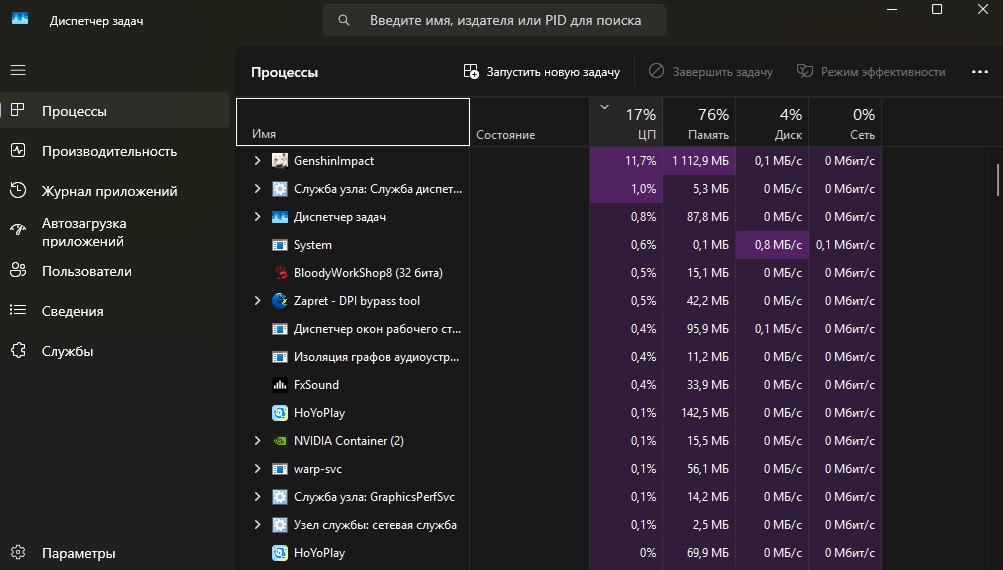Click the BloodyWorkShop8 red hand icon
Screen dimensions: 1003x570
coord(280,273)
